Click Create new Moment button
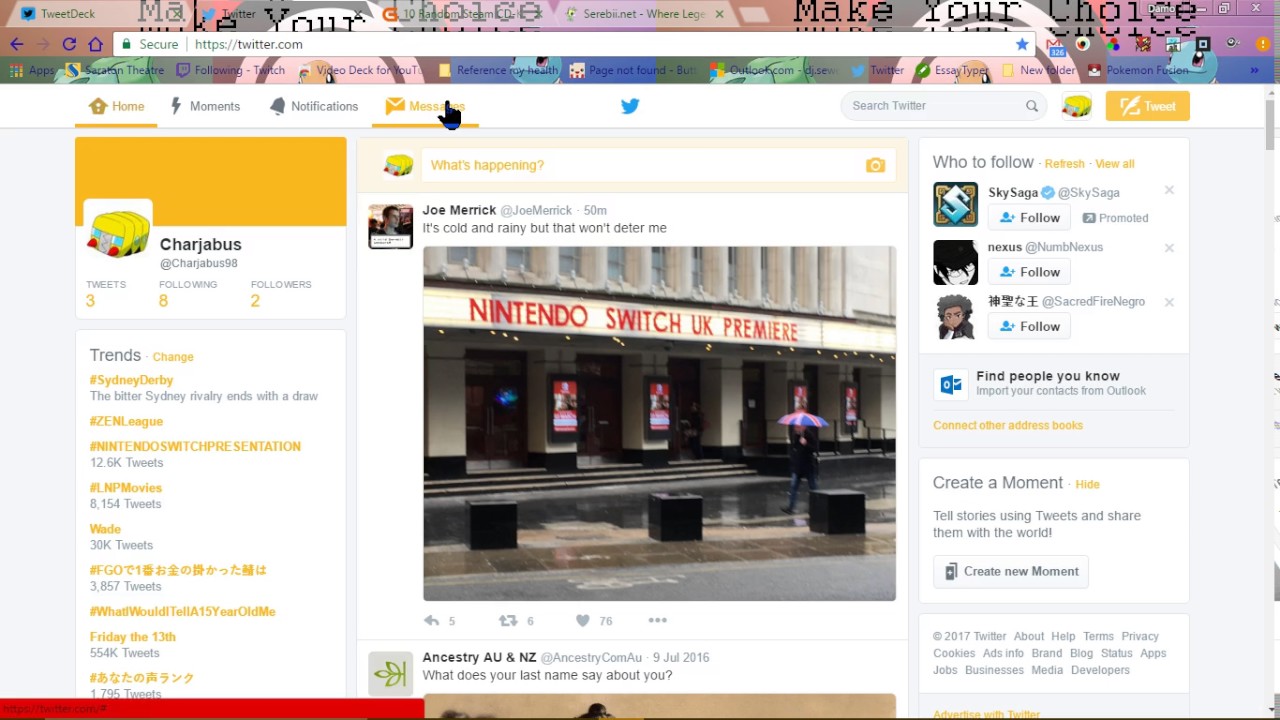The height and width of the screenshot is (720, 1280). coord(1011,571)
